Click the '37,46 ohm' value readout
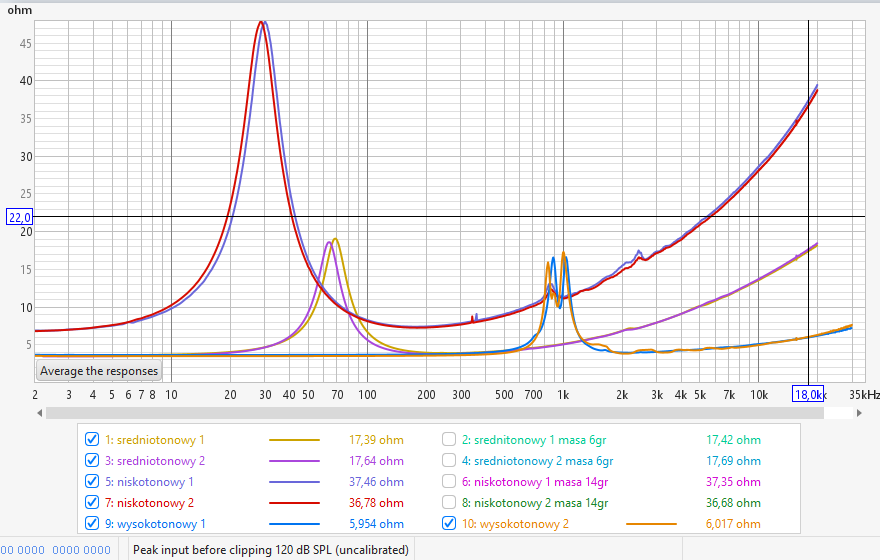Viewport: 880px width, 560px height. coord(376,482)
